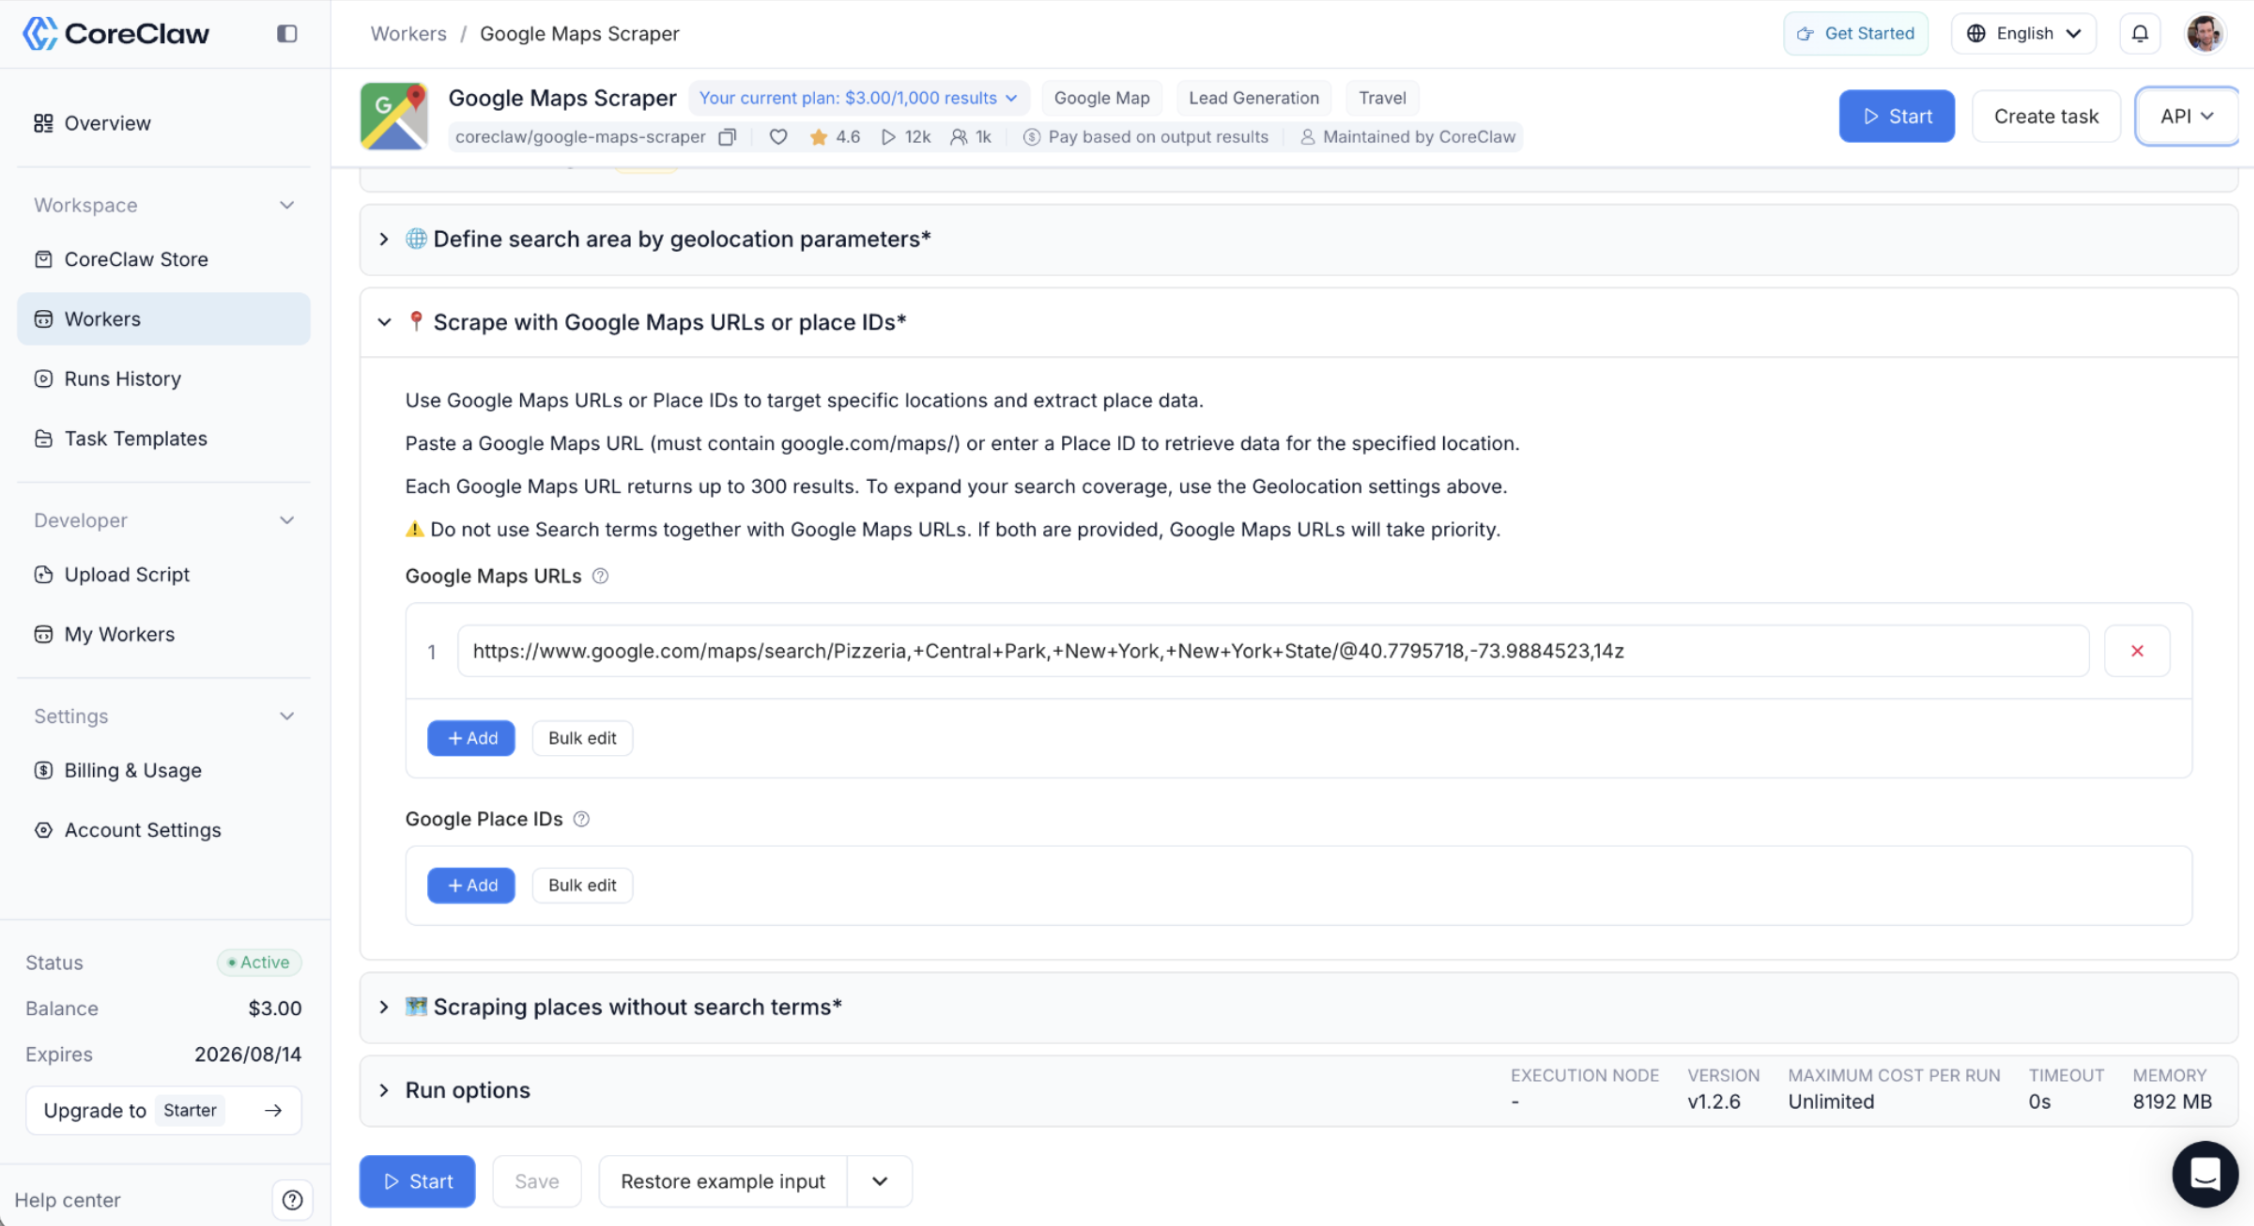Open the API dropdown
Image resolution: width=2254 pixels, height=1226 pixels.
click(x=2186, y=116)
